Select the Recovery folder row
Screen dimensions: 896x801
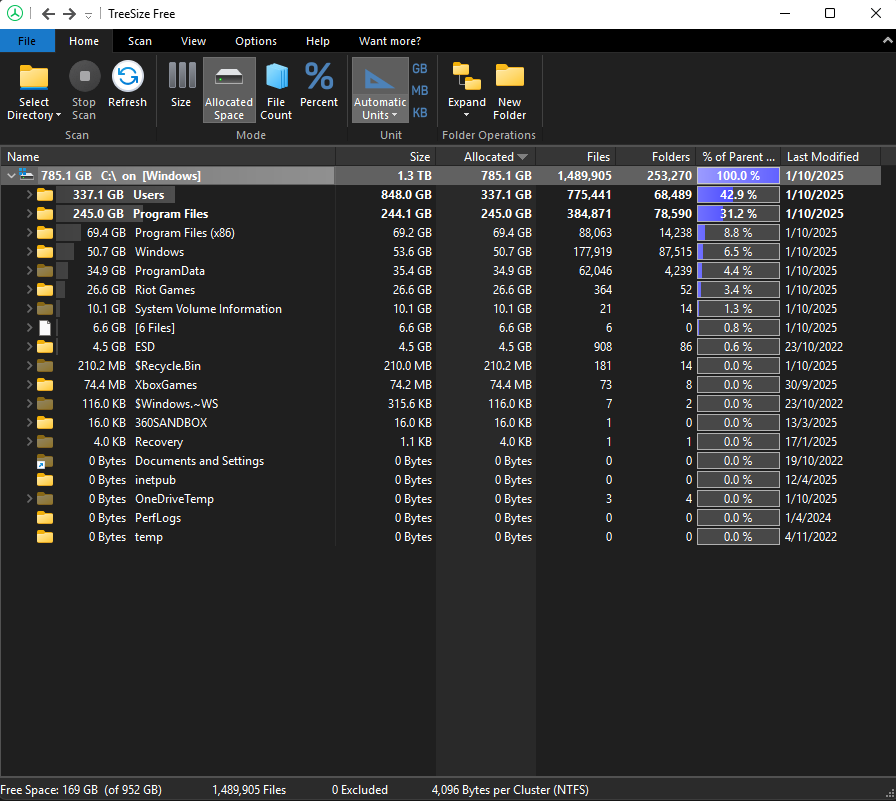click(x=440, y=442)
